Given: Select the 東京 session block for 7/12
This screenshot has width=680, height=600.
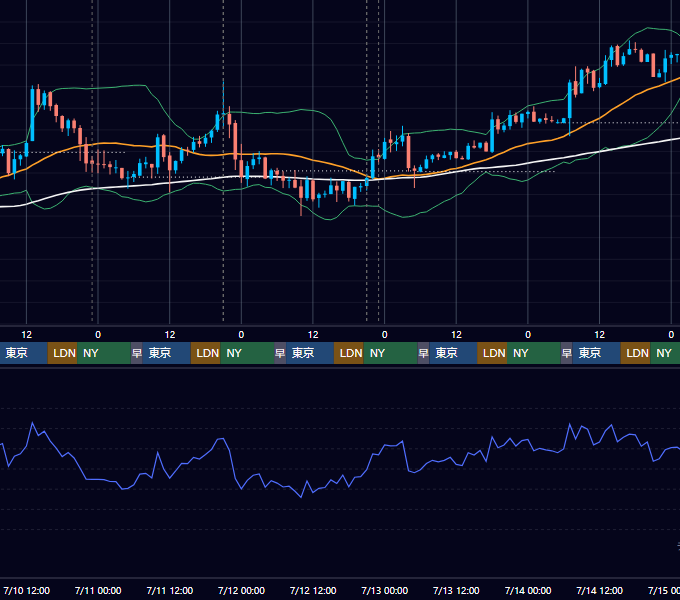Looking at the screenshot, I should (310, 353).
